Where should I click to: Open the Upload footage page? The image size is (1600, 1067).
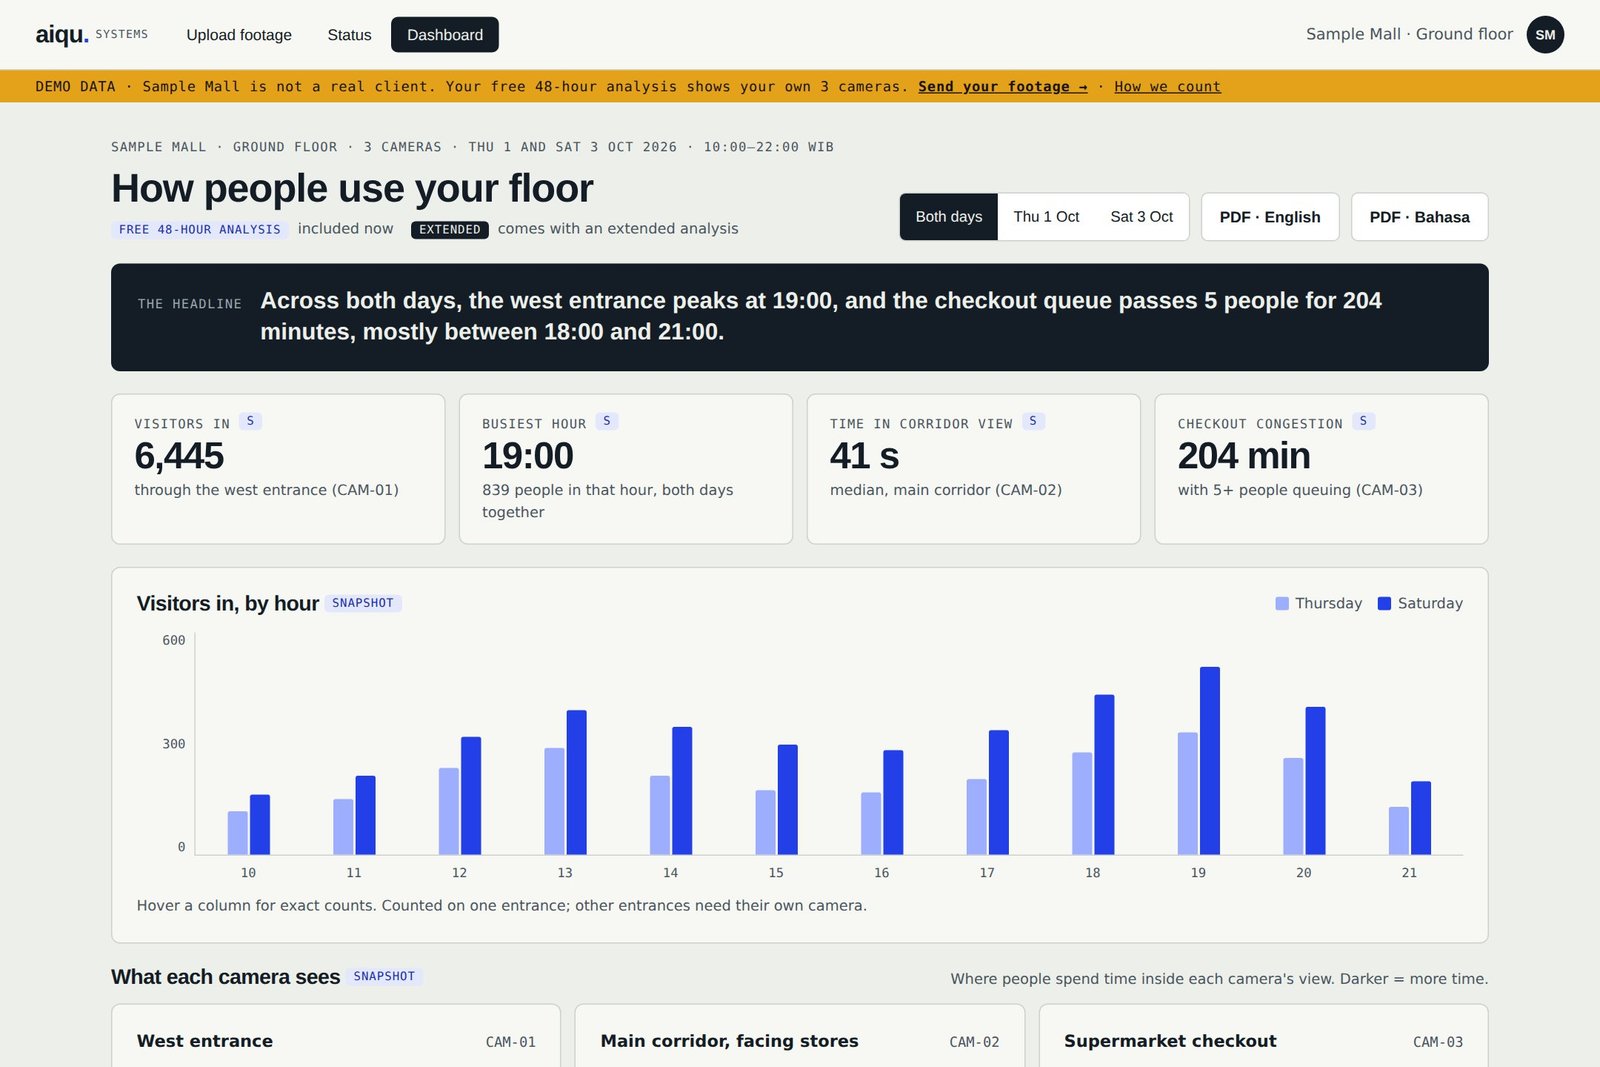tap(239, 34)
